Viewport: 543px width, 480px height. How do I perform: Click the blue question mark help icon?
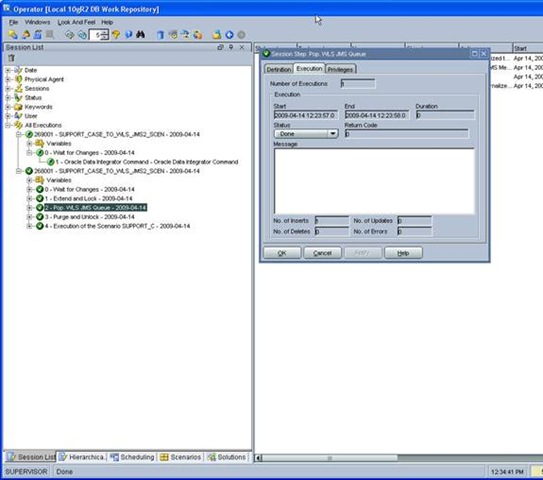pos(128,34)
